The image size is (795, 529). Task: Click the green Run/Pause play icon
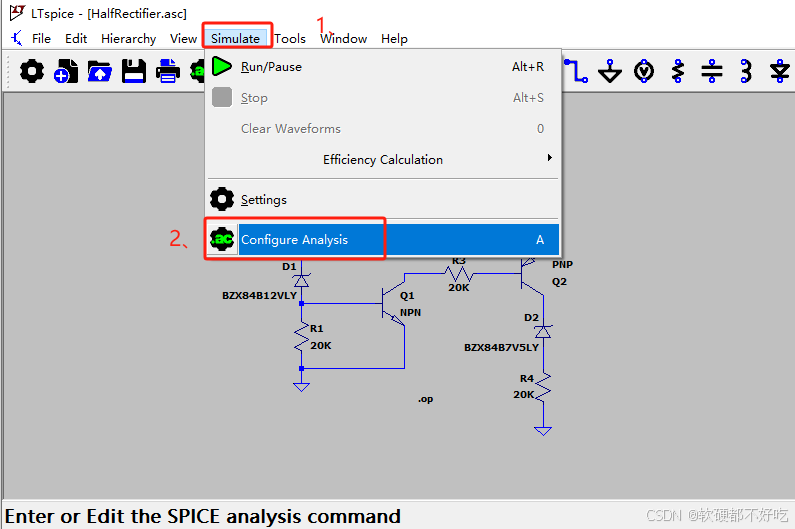222,66
